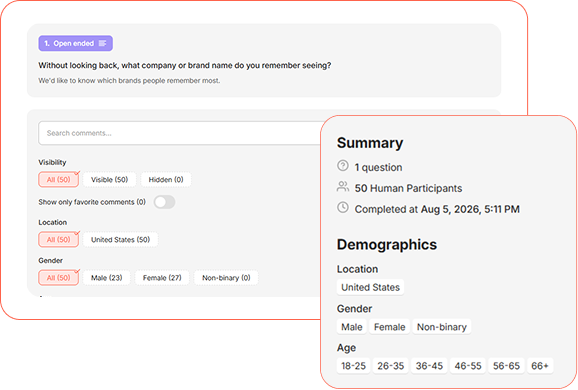The image size is (578, 390).
Task: Focus the Search comments field
Action: pyautogui.click(x=180, y=133)
